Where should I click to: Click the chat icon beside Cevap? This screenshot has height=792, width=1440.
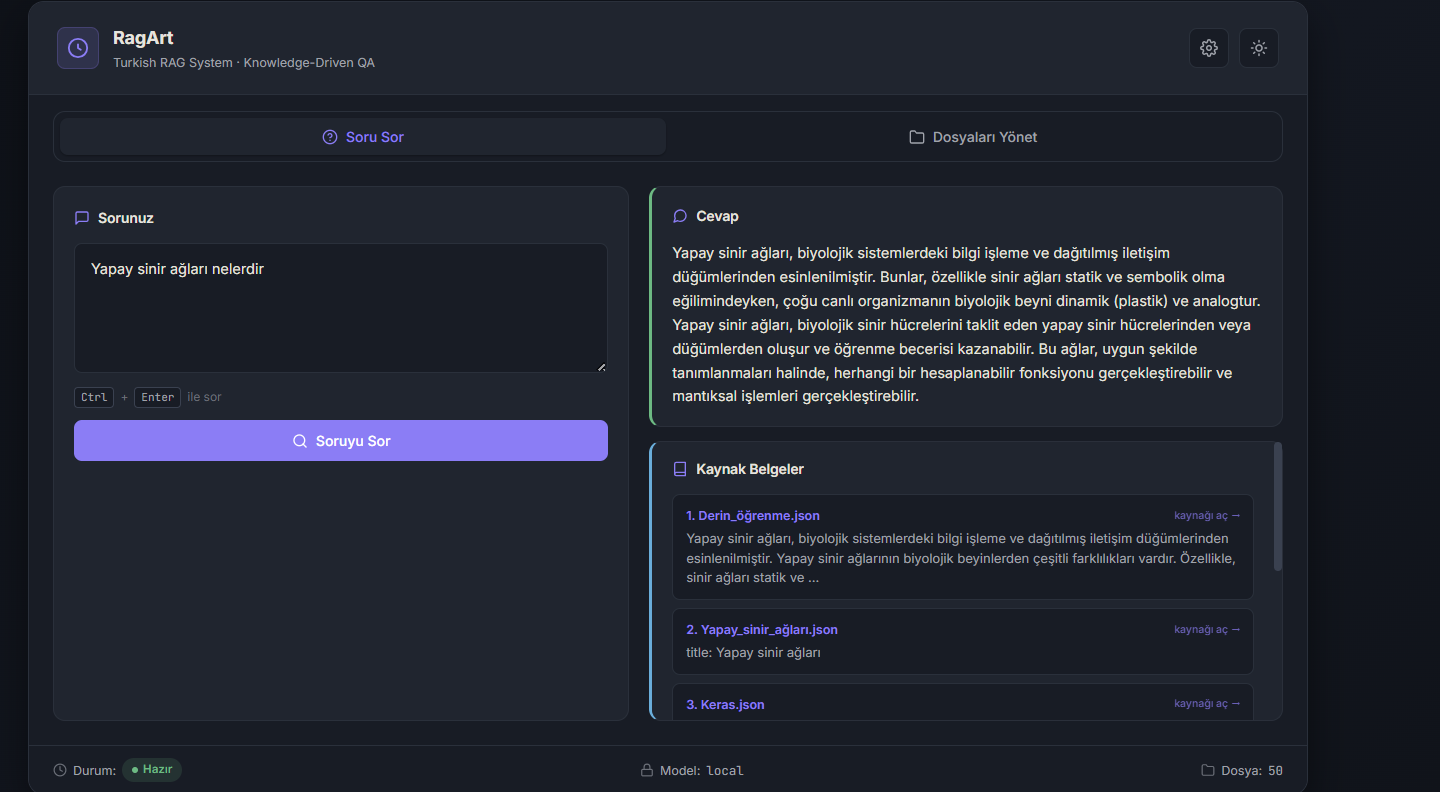680,216
